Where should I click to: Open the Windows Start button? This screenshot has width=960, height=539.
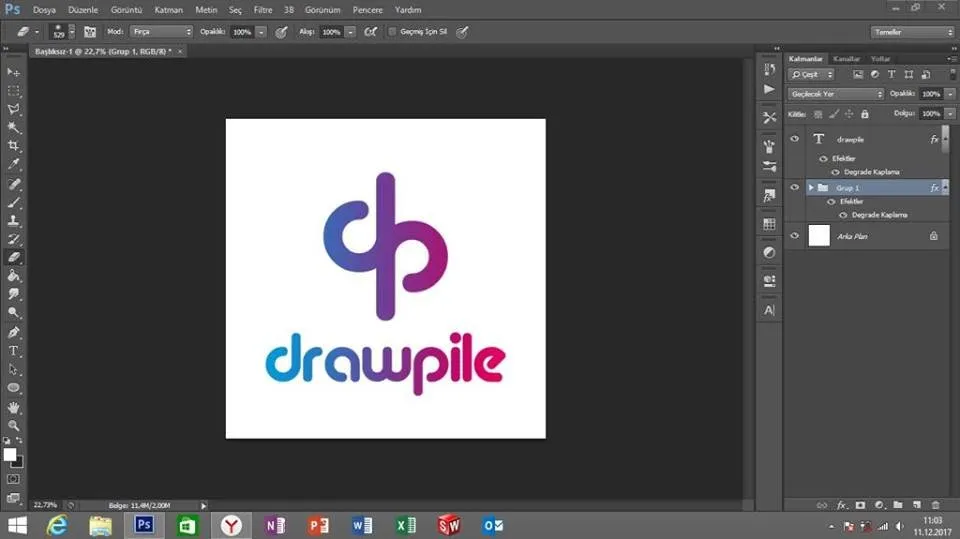pyautogui.click(x=17, y=526)
